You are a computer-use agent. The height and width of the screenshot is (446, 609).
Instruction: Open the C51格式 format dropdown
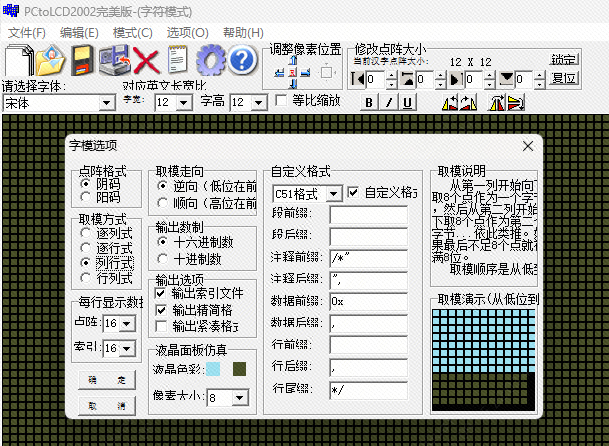(334, 193)
